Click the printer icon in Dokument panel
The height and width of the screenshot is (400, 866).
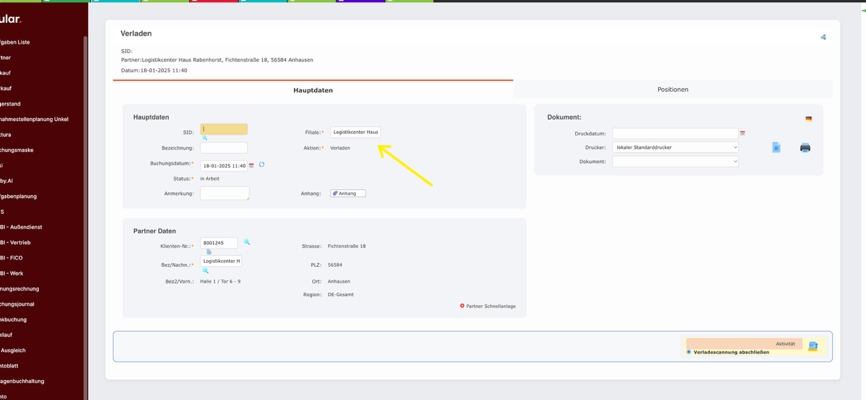tap(805, 148)
